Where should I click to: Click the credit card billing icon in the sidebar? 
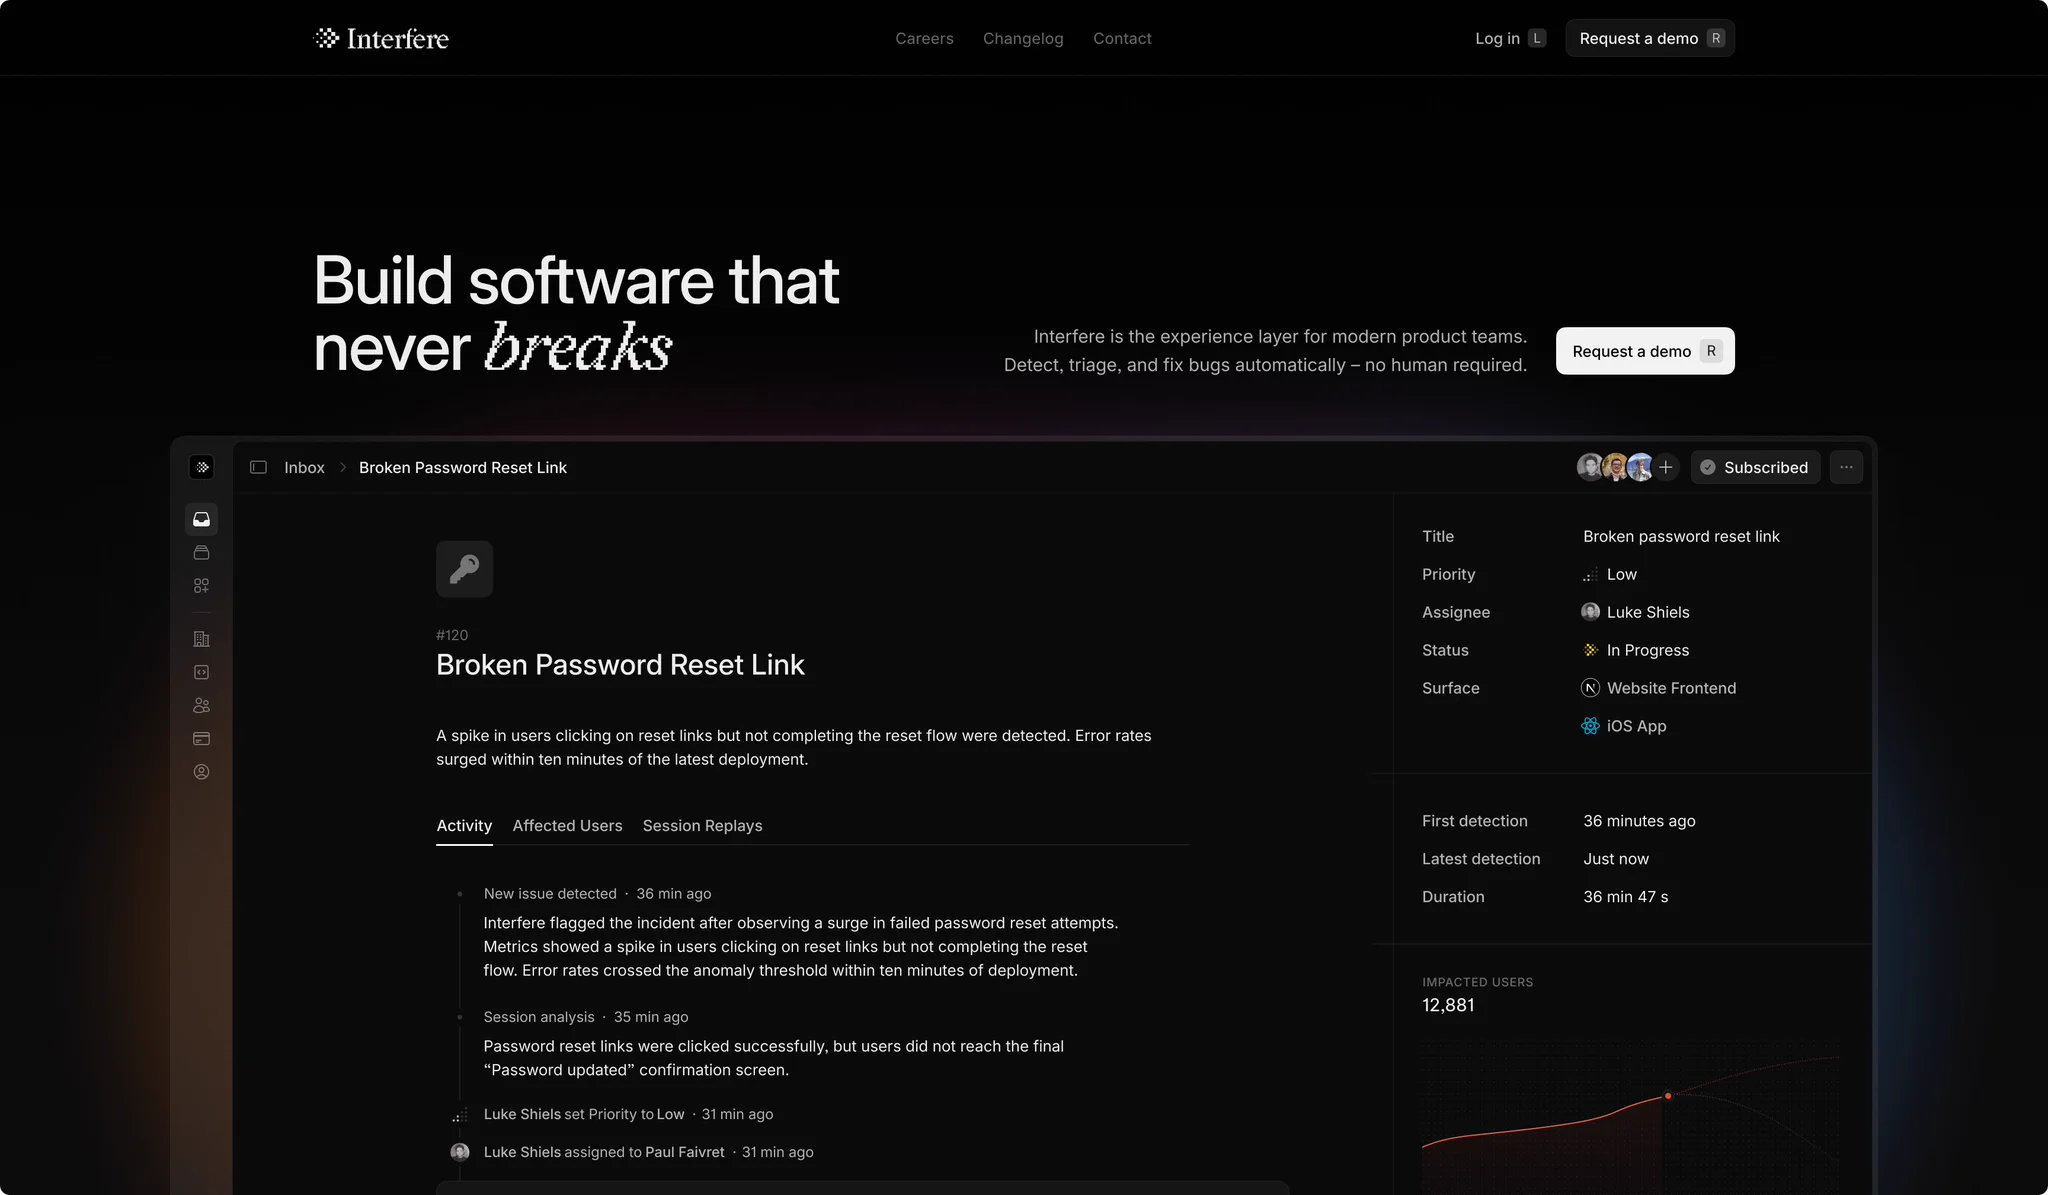pyautogui.click(x=201, y=739)
